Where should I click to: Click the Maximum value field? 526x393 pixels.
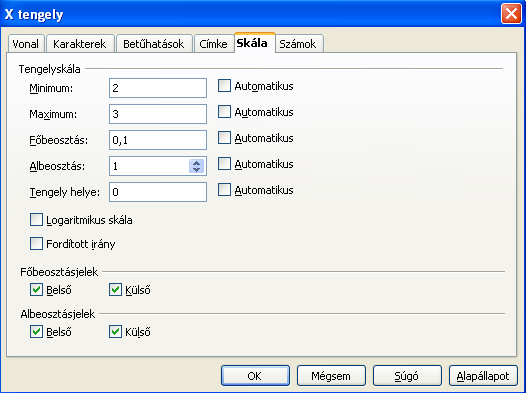[x=158, y=114]
